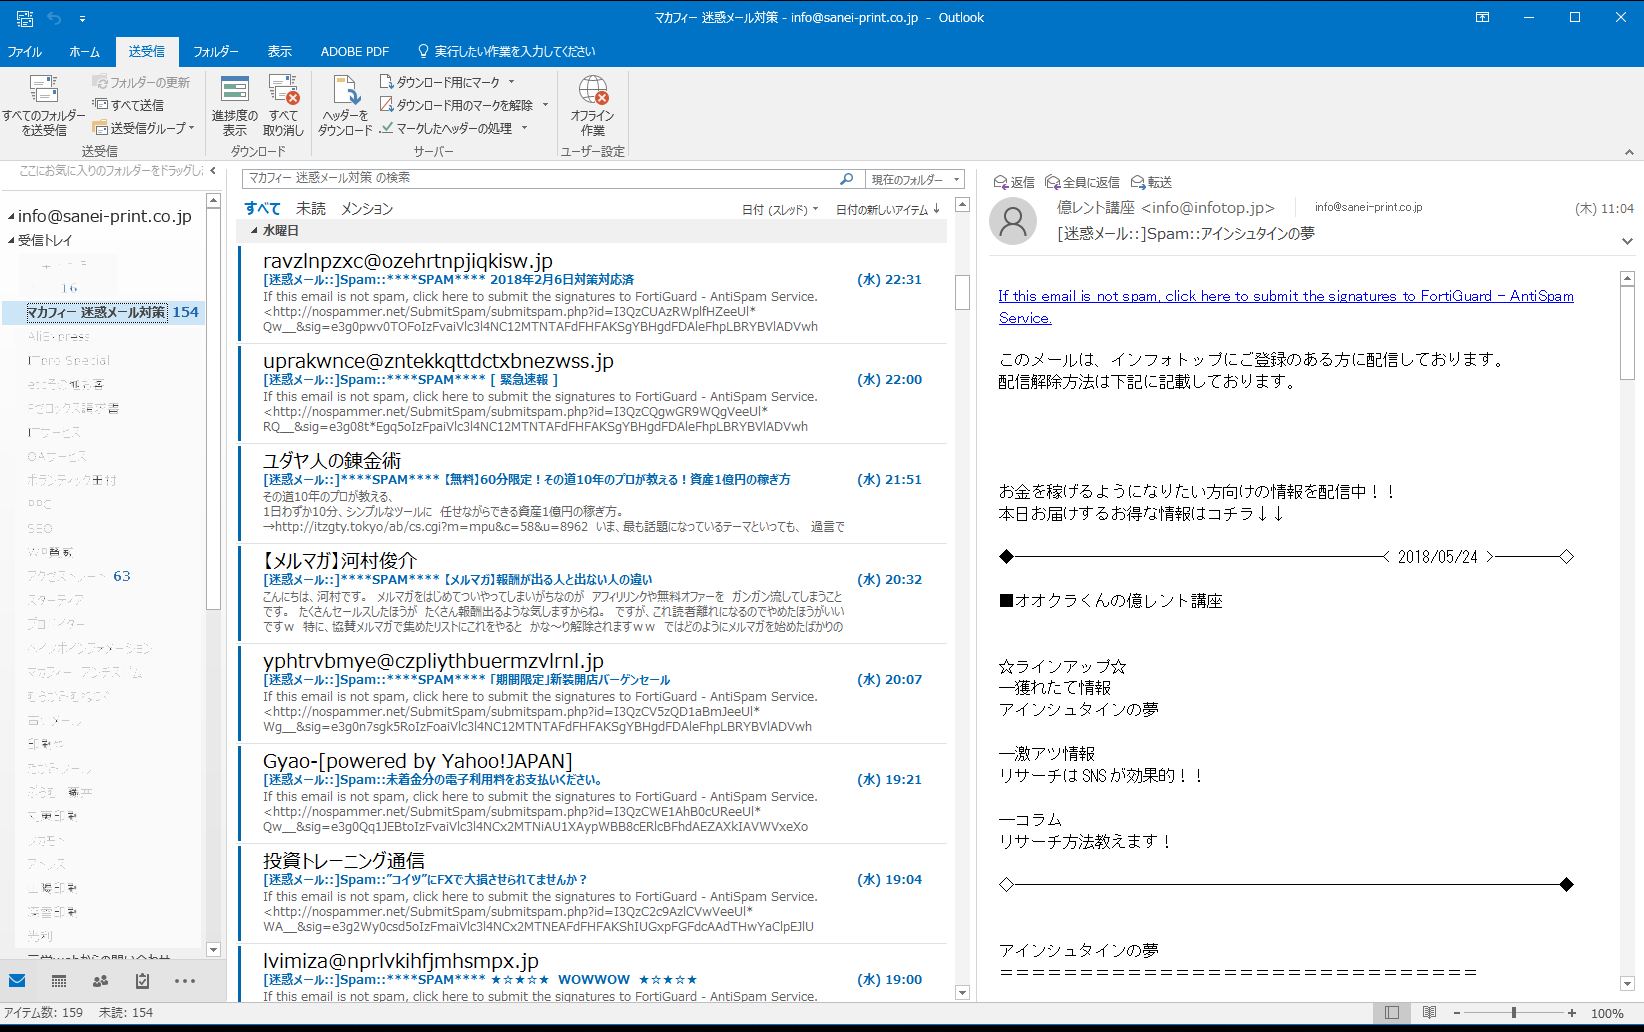Collapse the 水曜日 group
1644x1032 pixels.
253,231
